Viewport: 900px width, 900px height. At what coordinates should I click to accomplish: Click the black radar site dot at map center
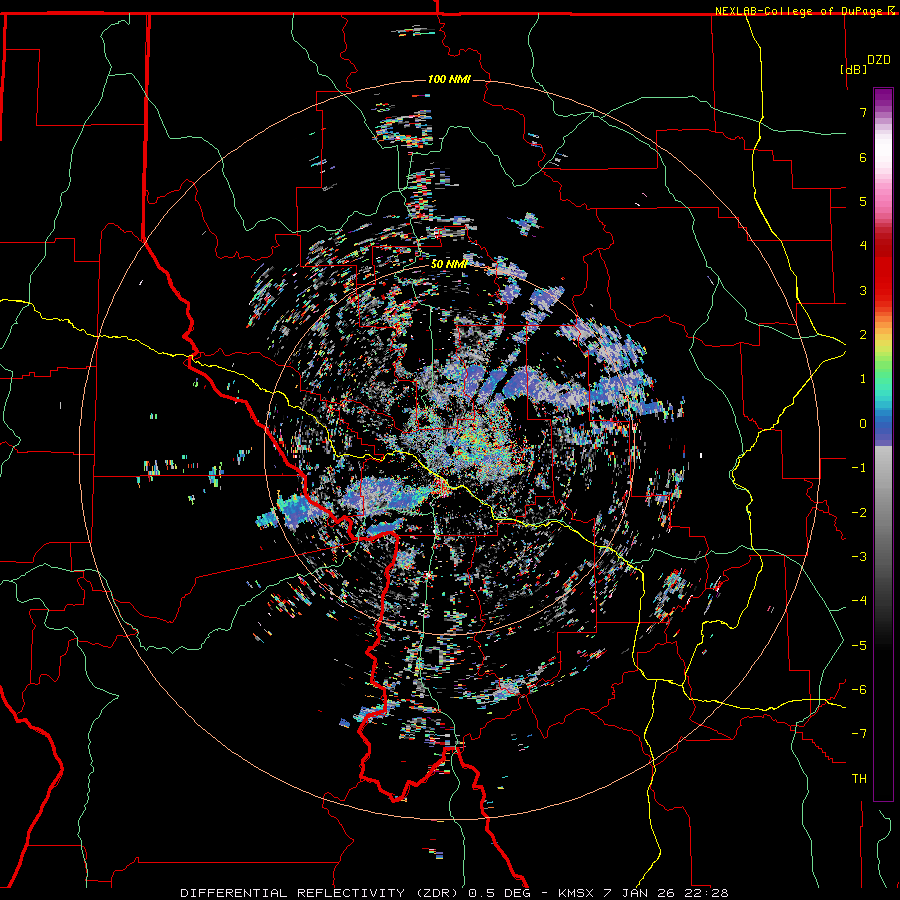point(449,449)
